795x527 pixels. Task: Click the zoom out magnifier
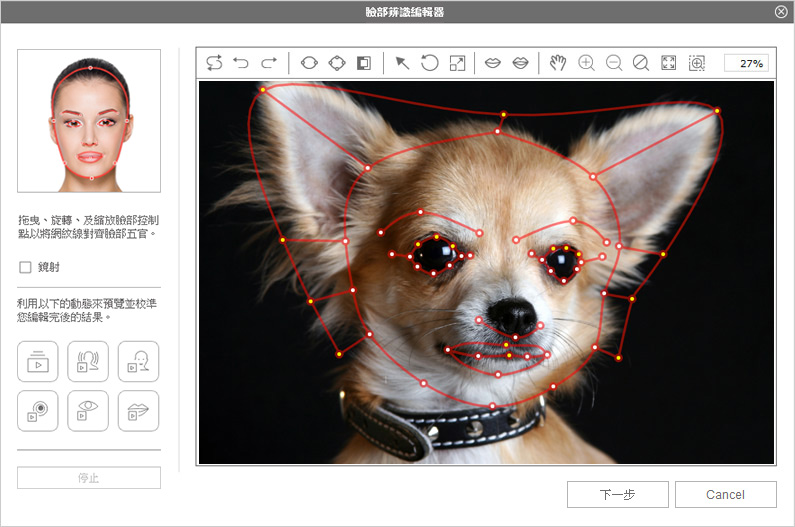point(614,63)
